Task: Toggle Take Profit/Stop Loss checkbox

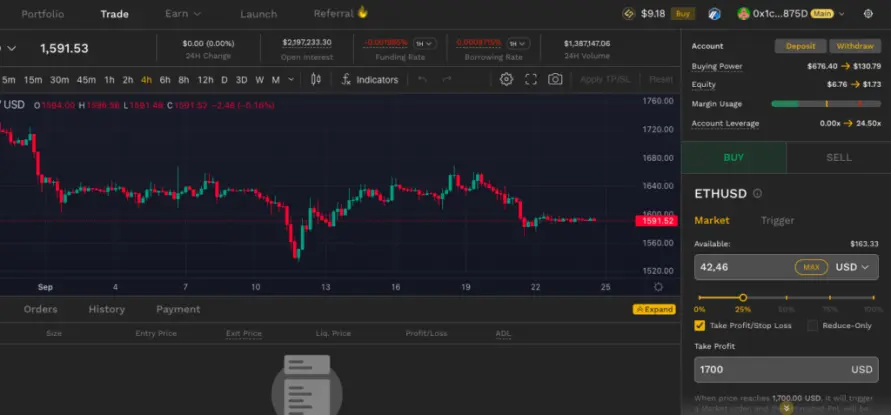Action: pos(700,326)
